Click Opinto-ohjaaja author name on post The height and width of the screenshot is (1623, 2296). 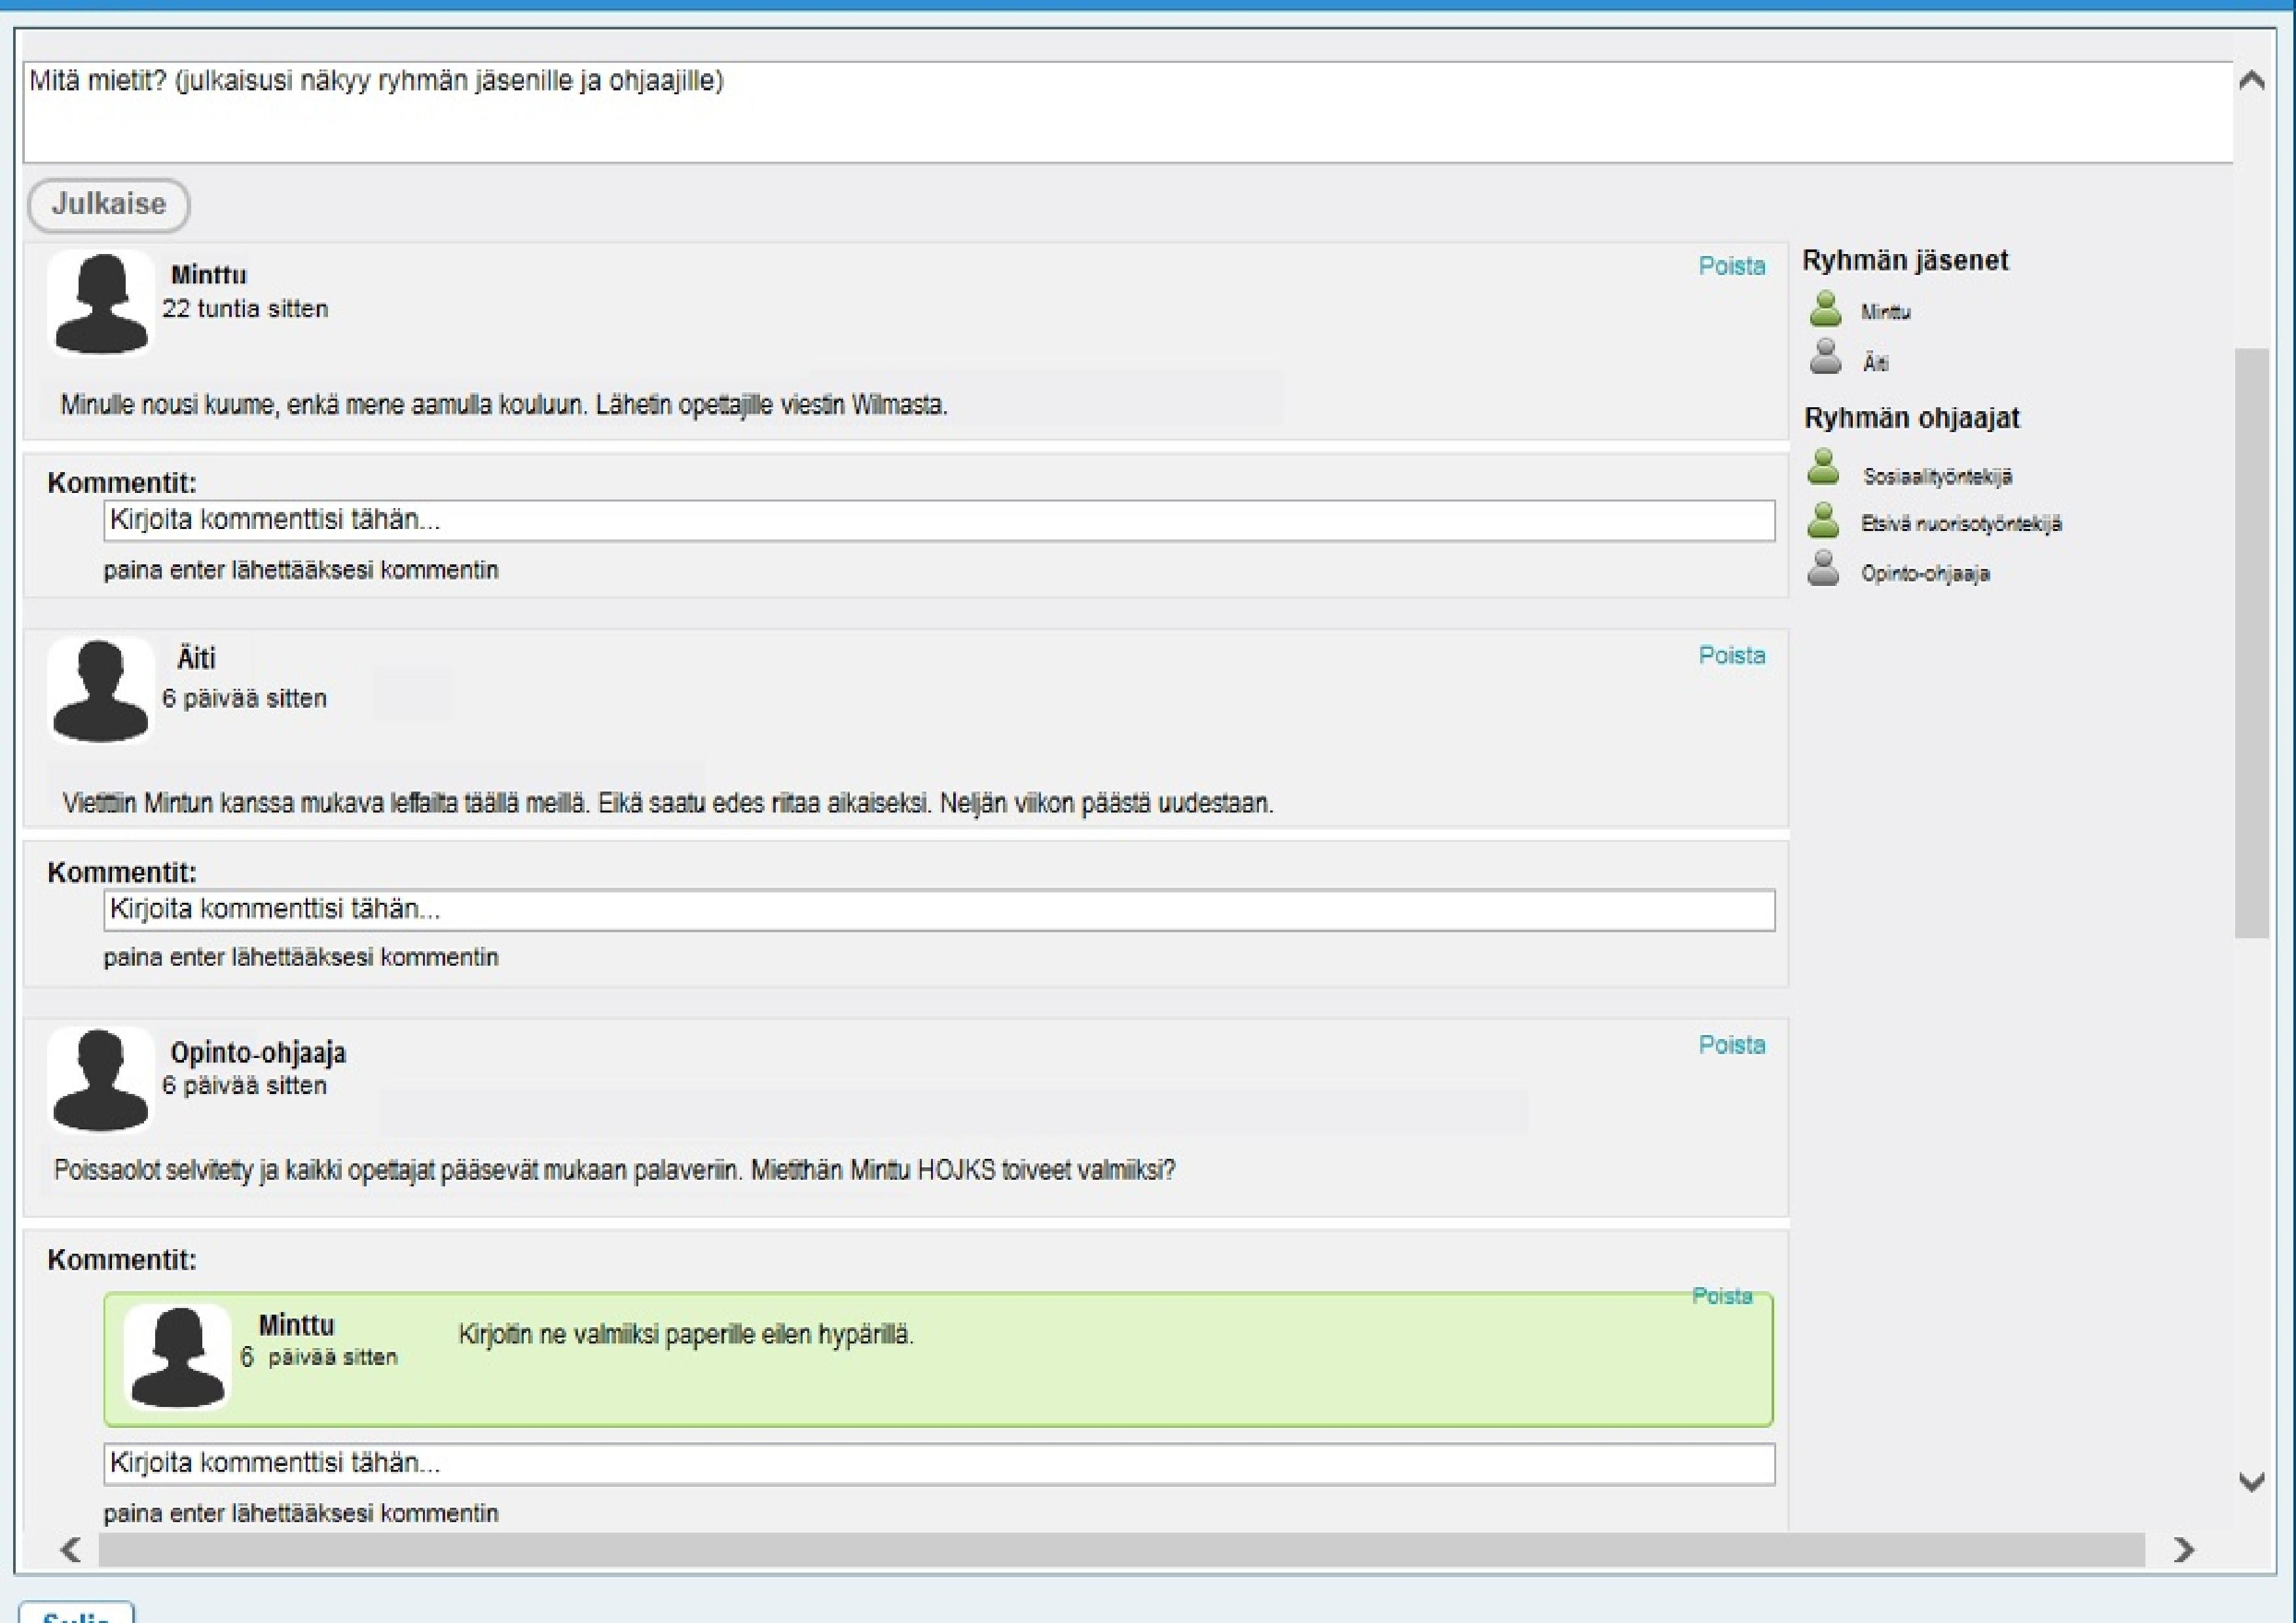pos(258,1052)
